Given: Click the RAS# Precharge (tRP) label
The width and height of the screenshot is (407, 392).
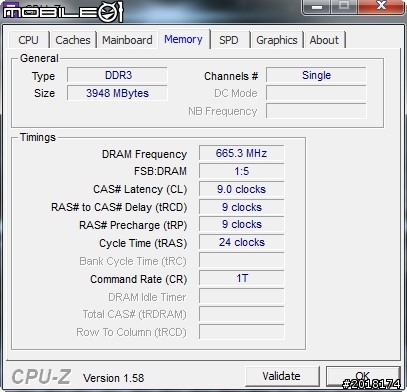Looking at the screenshot, I should 133,225.
